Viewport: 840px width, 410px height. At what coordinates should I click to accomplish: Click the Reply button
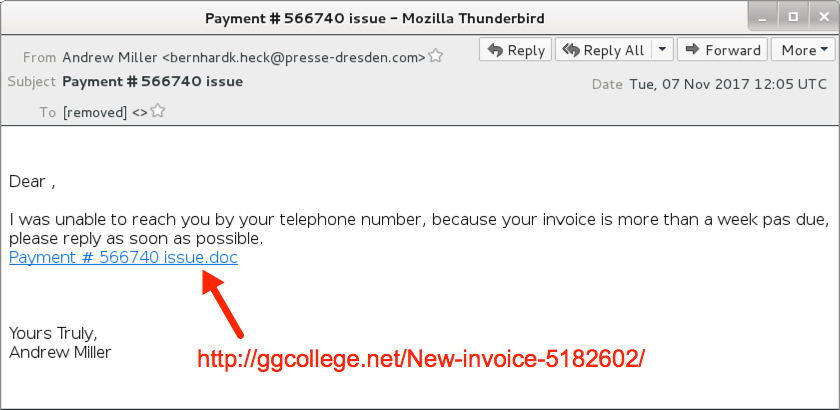pos(515,50)
